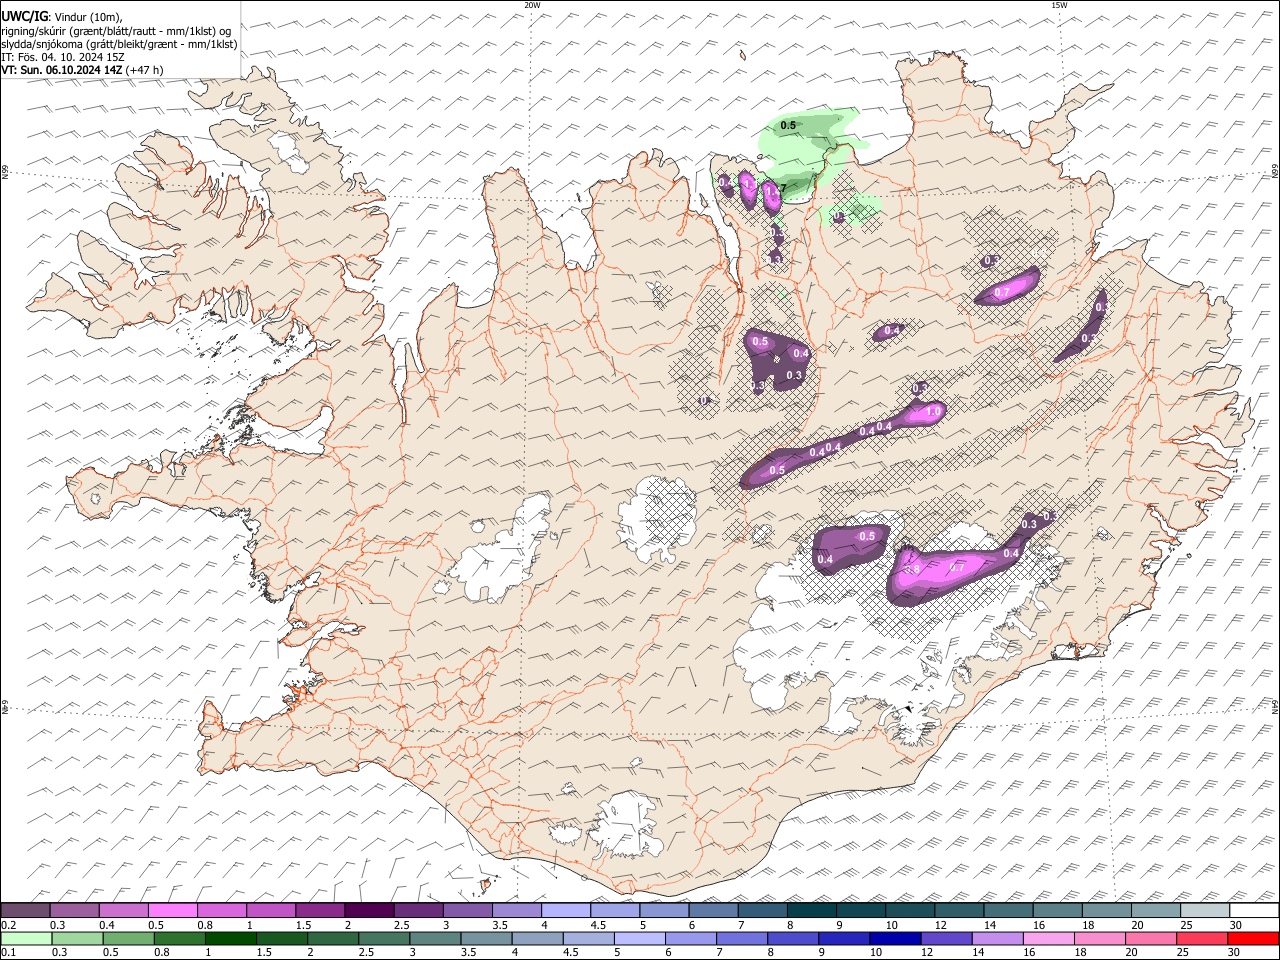Image resolution: width=1280 pixels, height=960 pixels.
Task: Click the '(+47 h)' forecast offset text
Action: click(145, 70)
